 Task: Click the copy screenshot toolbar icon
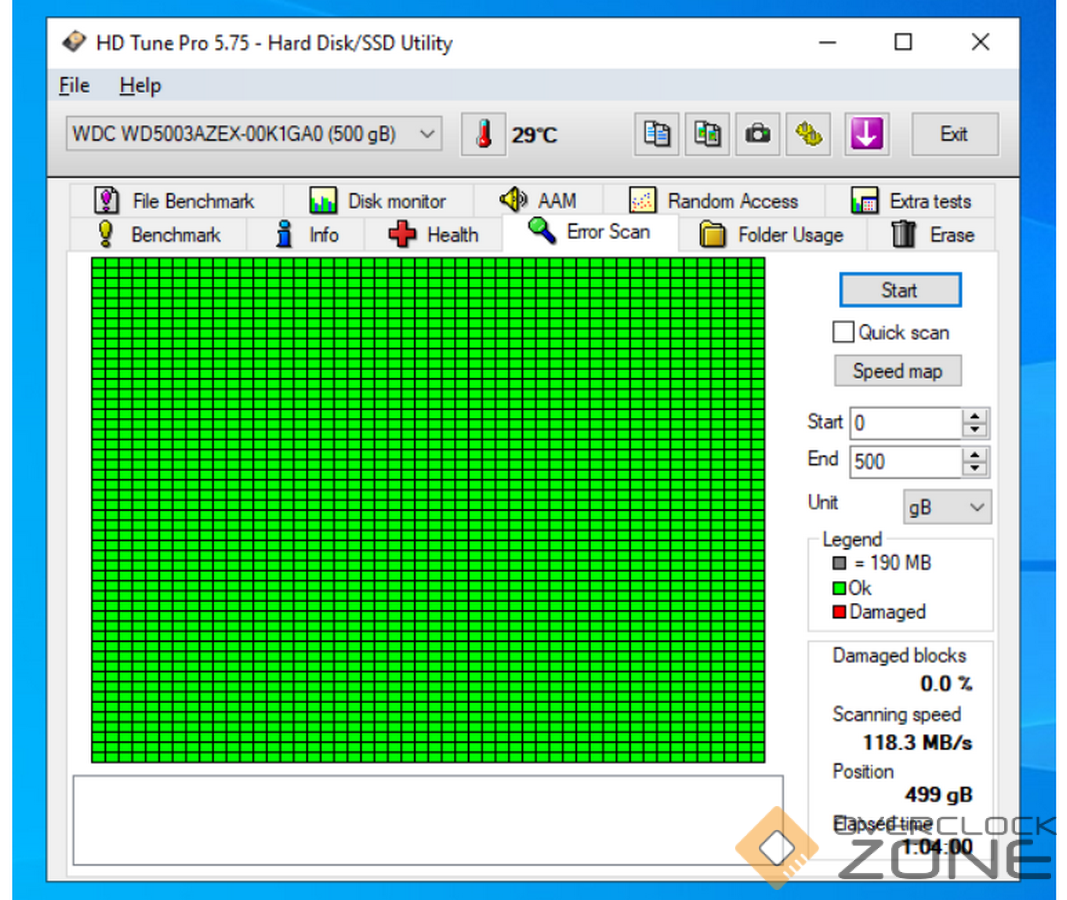click(x=707, y=134)
